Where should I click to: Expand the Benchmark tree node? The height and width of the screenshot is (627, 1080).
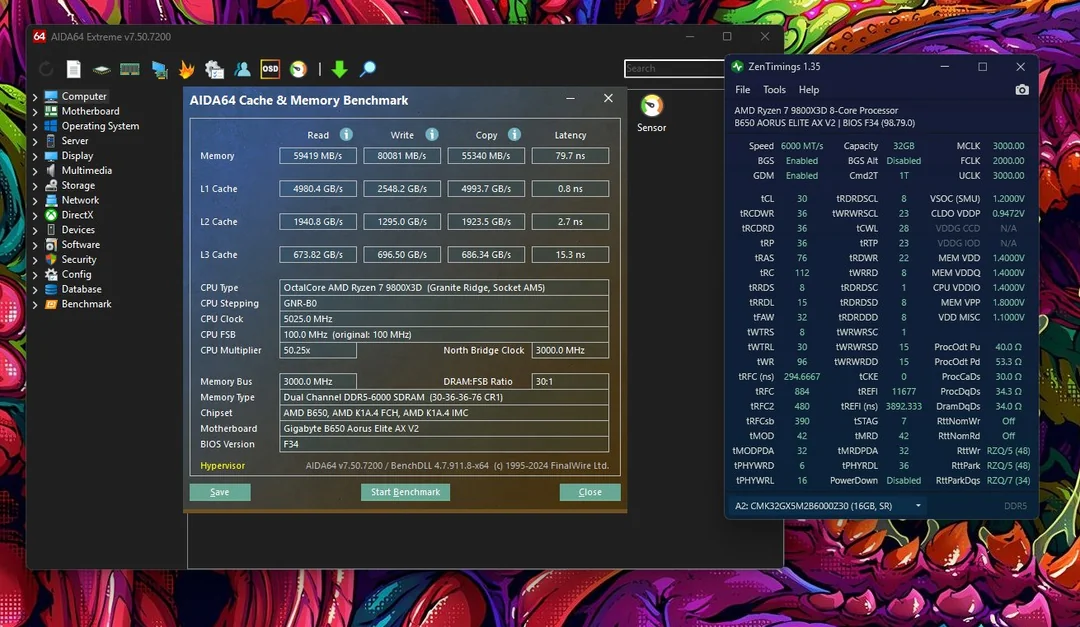pyautogui.click(x=35, y=304)
